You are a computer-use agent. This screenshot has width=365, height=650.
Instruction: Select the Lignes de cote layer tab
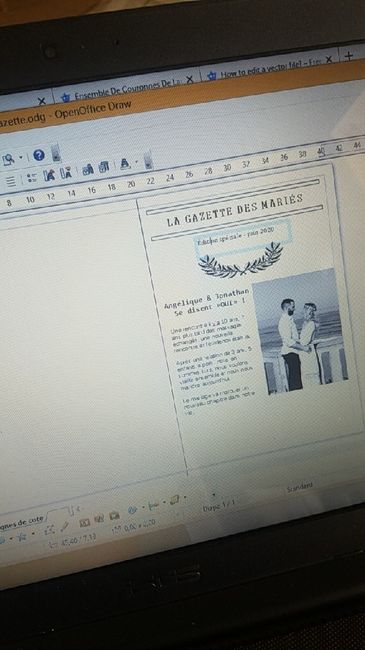(x=22, y=522)
